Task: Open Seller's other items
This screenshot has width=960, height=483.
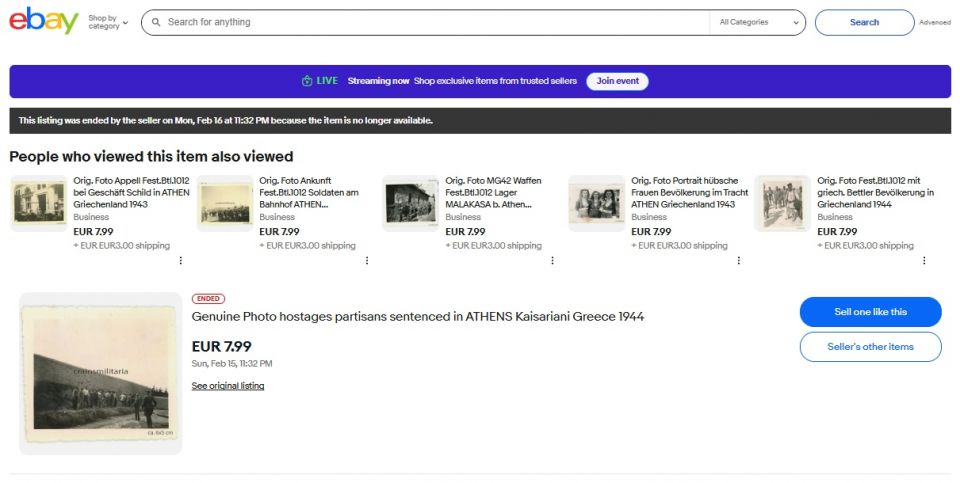Action: 870,347
